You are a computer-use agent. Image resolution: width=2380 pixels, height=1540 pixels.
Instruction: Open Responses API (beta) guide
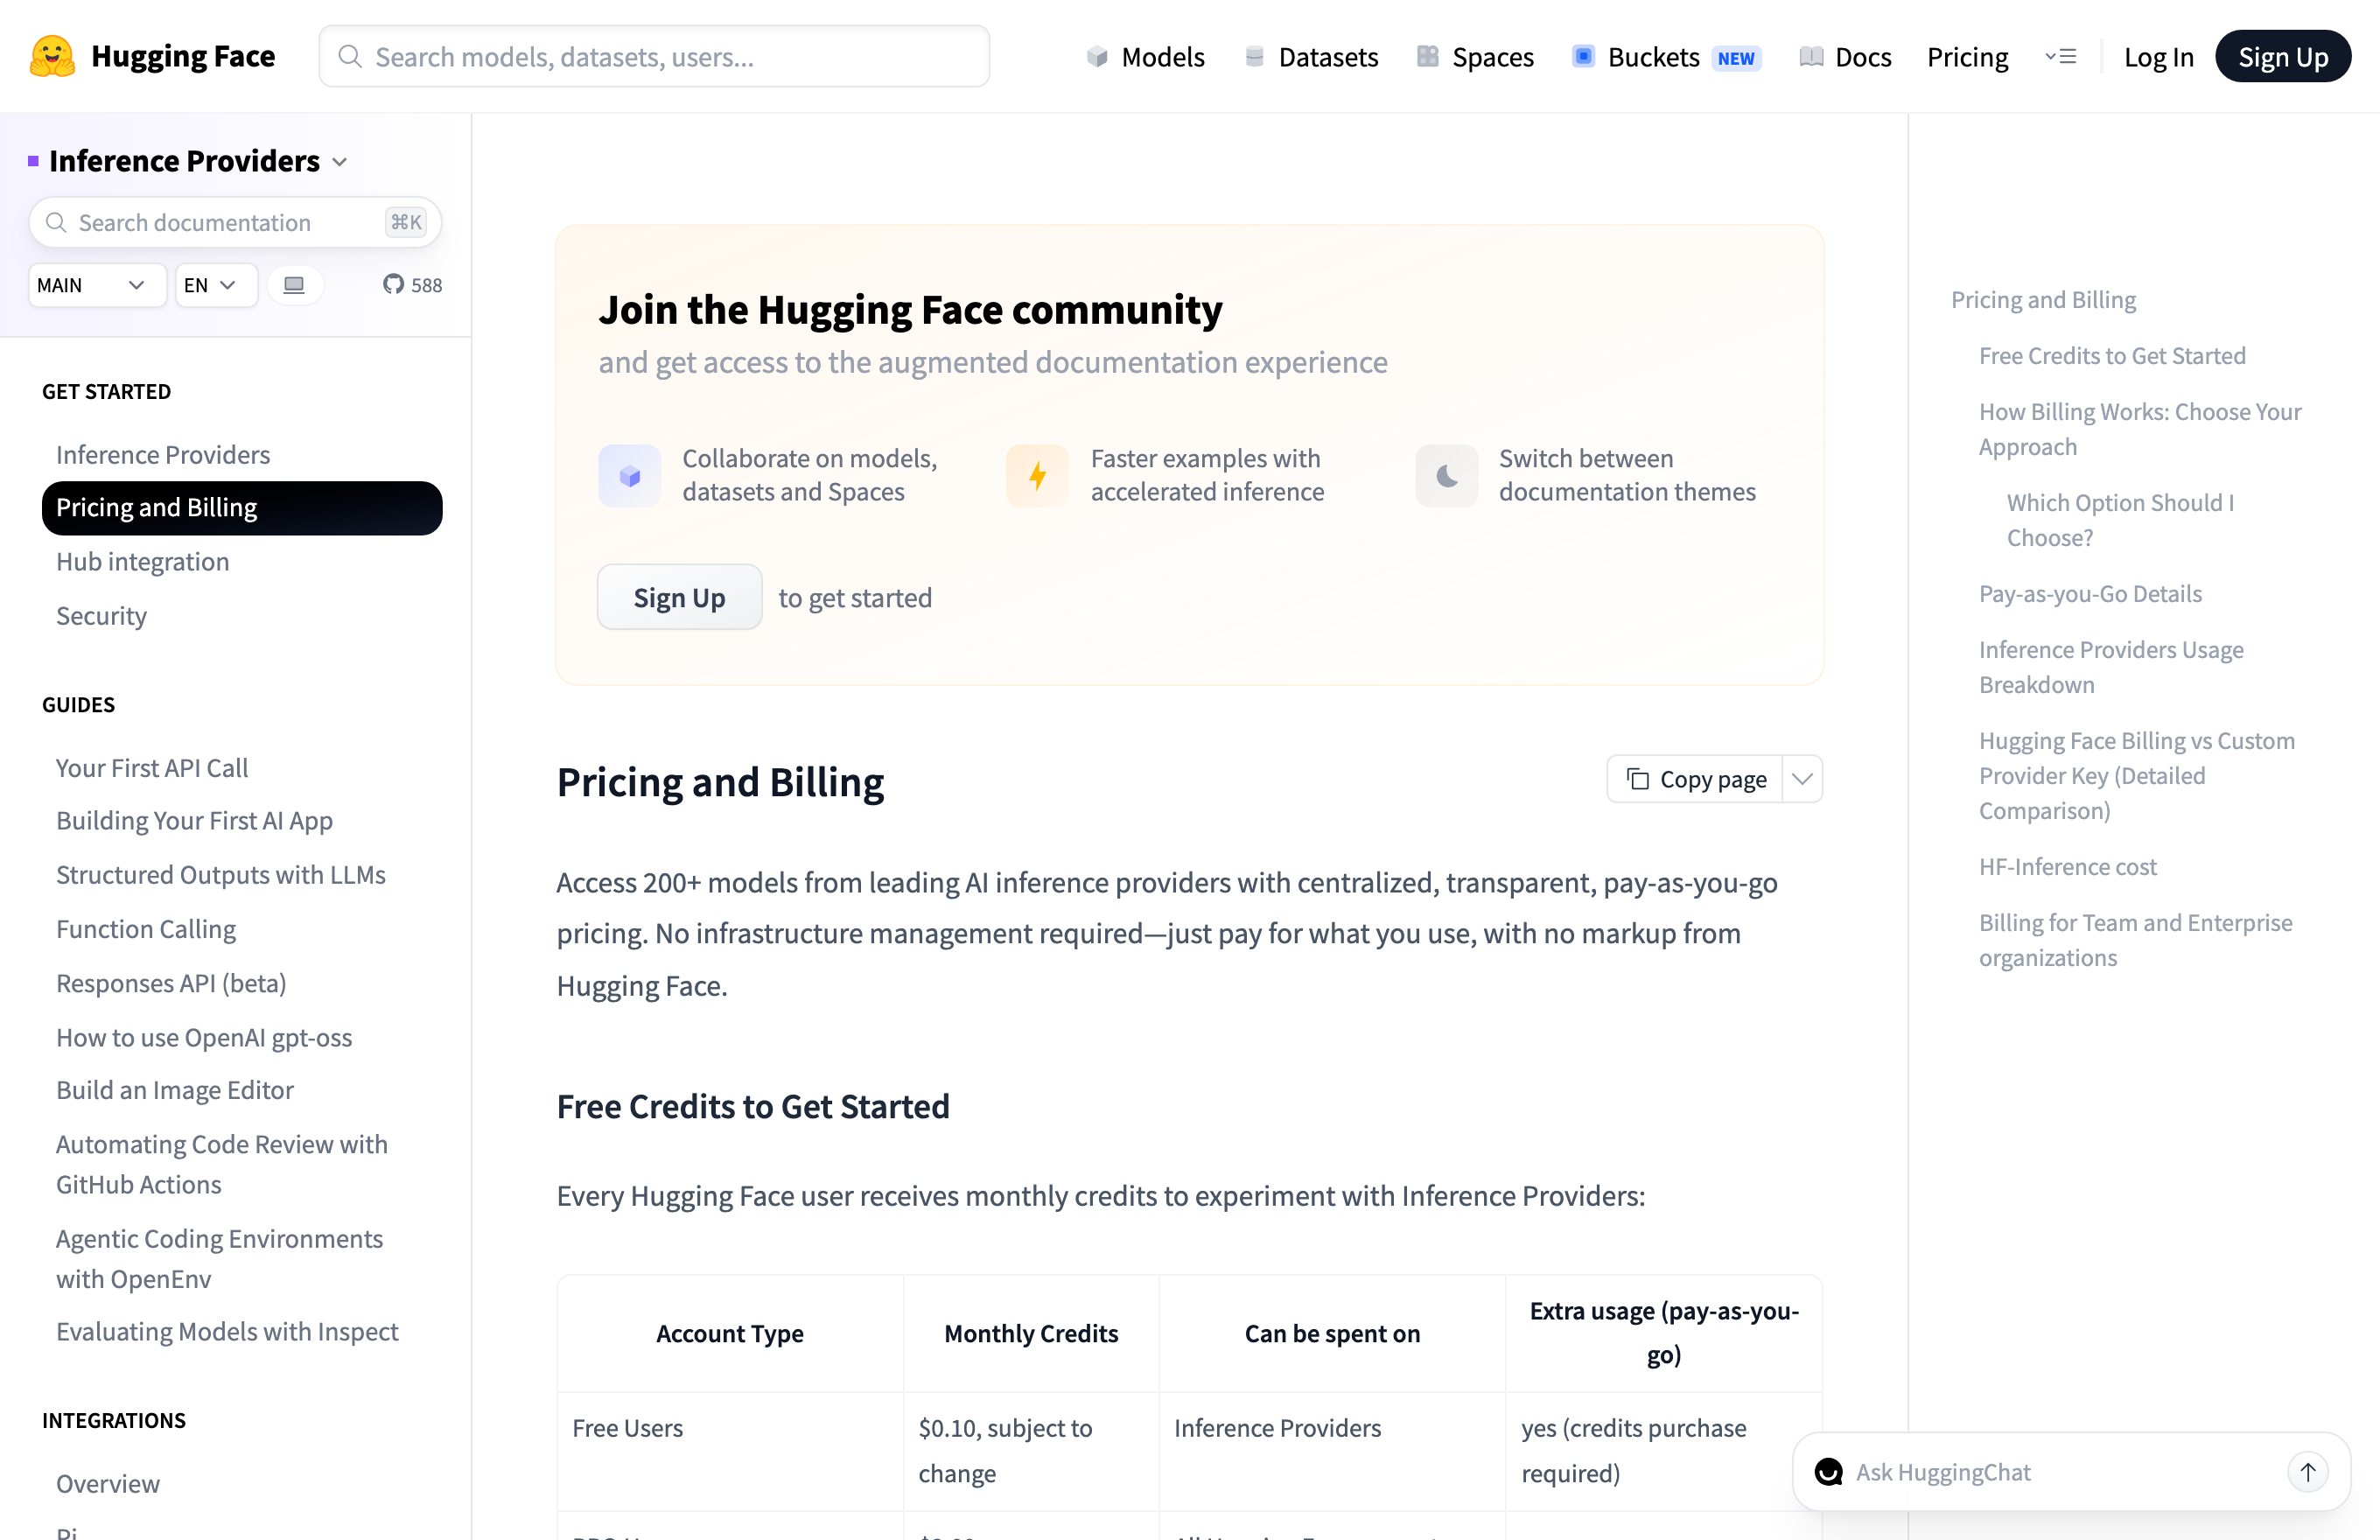(x=171, y=983)
